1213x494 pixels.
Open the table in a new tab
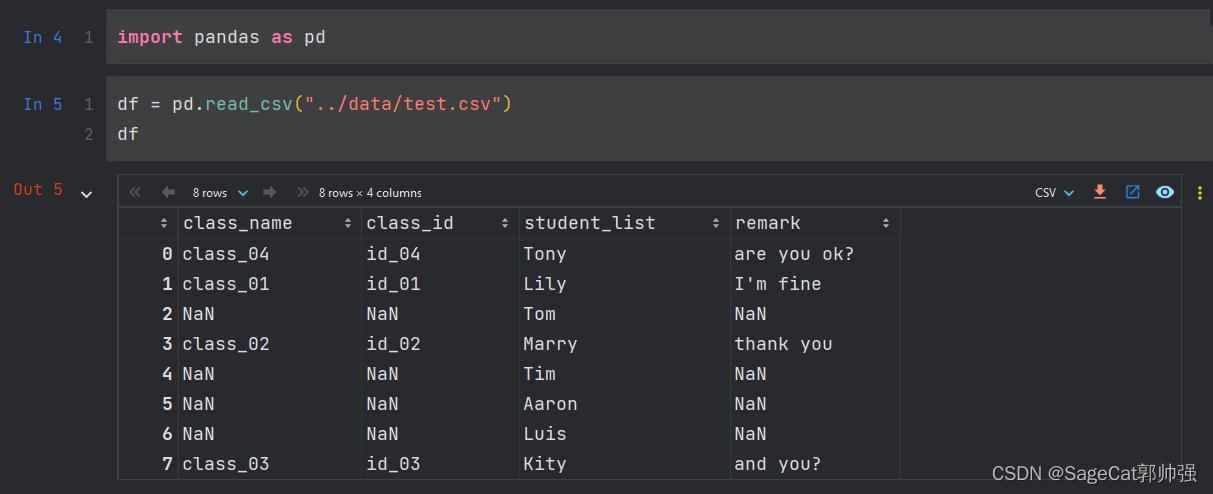(x=1132, y=192)
